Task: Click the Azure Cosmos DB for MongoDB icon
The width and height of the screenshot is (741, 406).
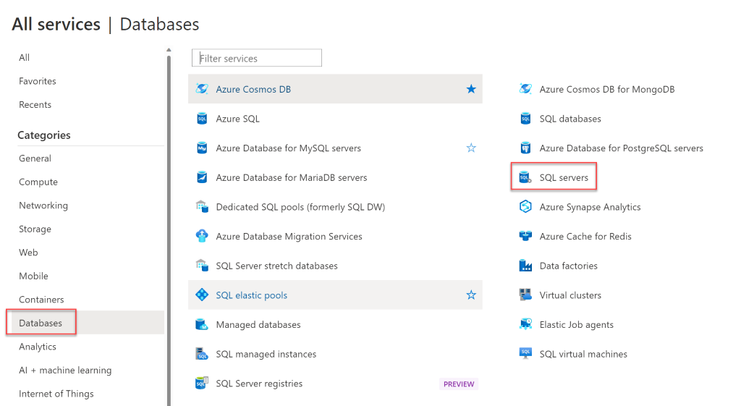Action: (525, 89)
